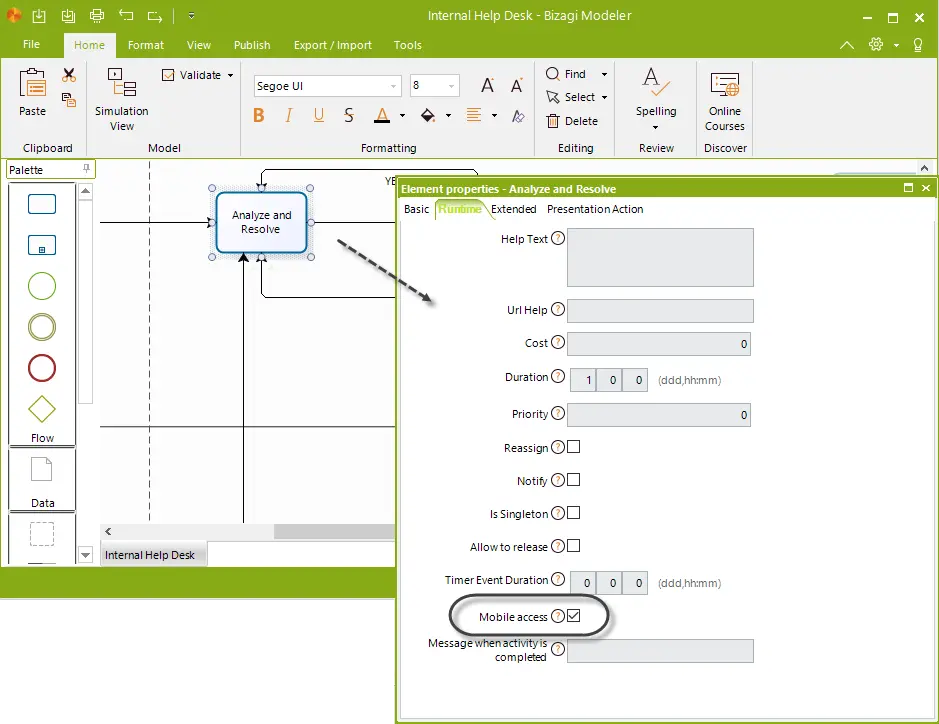Apply strikethrough formatting icon
939x724 pixels.
(349, 115)
